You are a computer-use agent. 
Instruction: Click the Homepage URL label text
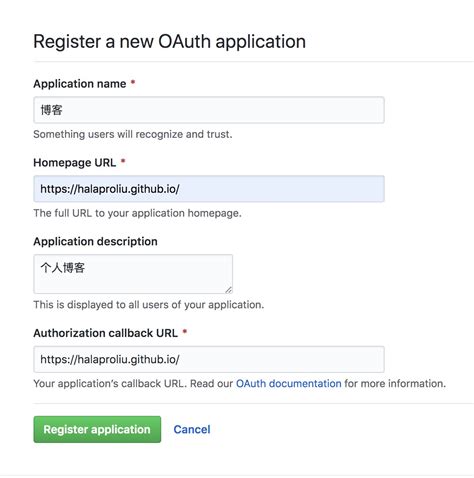coord(75,163)
